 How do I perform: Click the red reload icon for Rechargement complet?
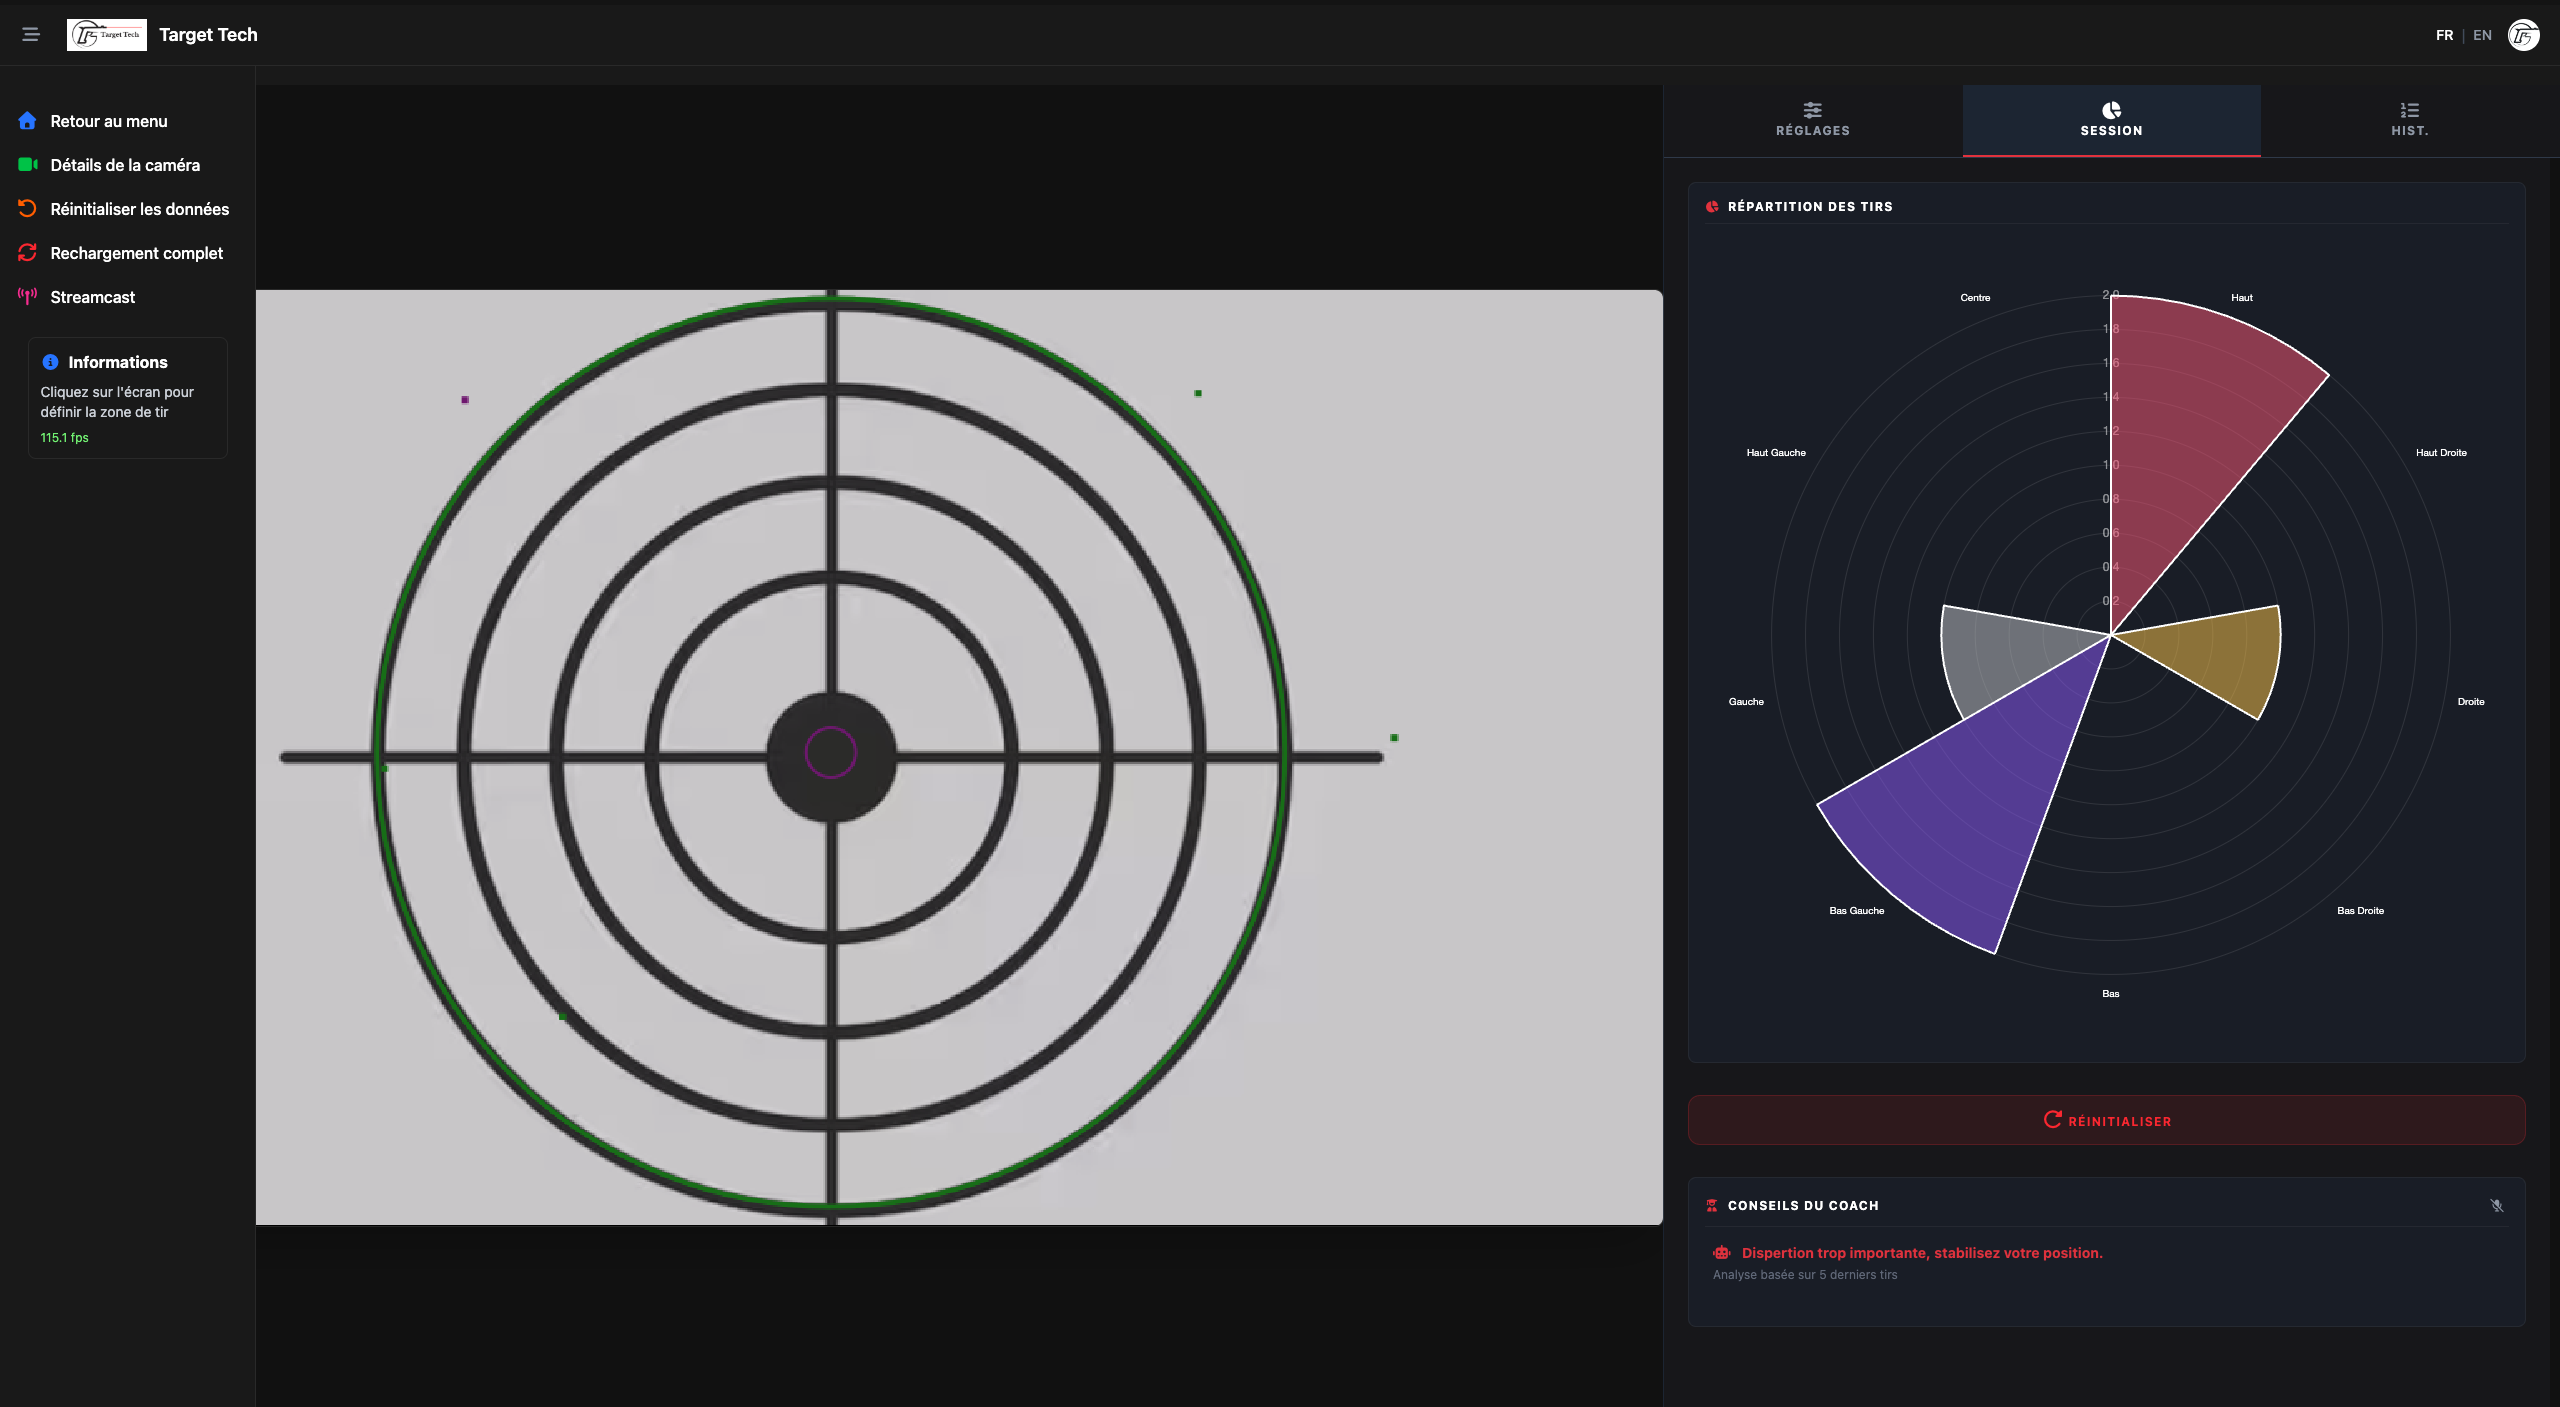pos(27,252)
